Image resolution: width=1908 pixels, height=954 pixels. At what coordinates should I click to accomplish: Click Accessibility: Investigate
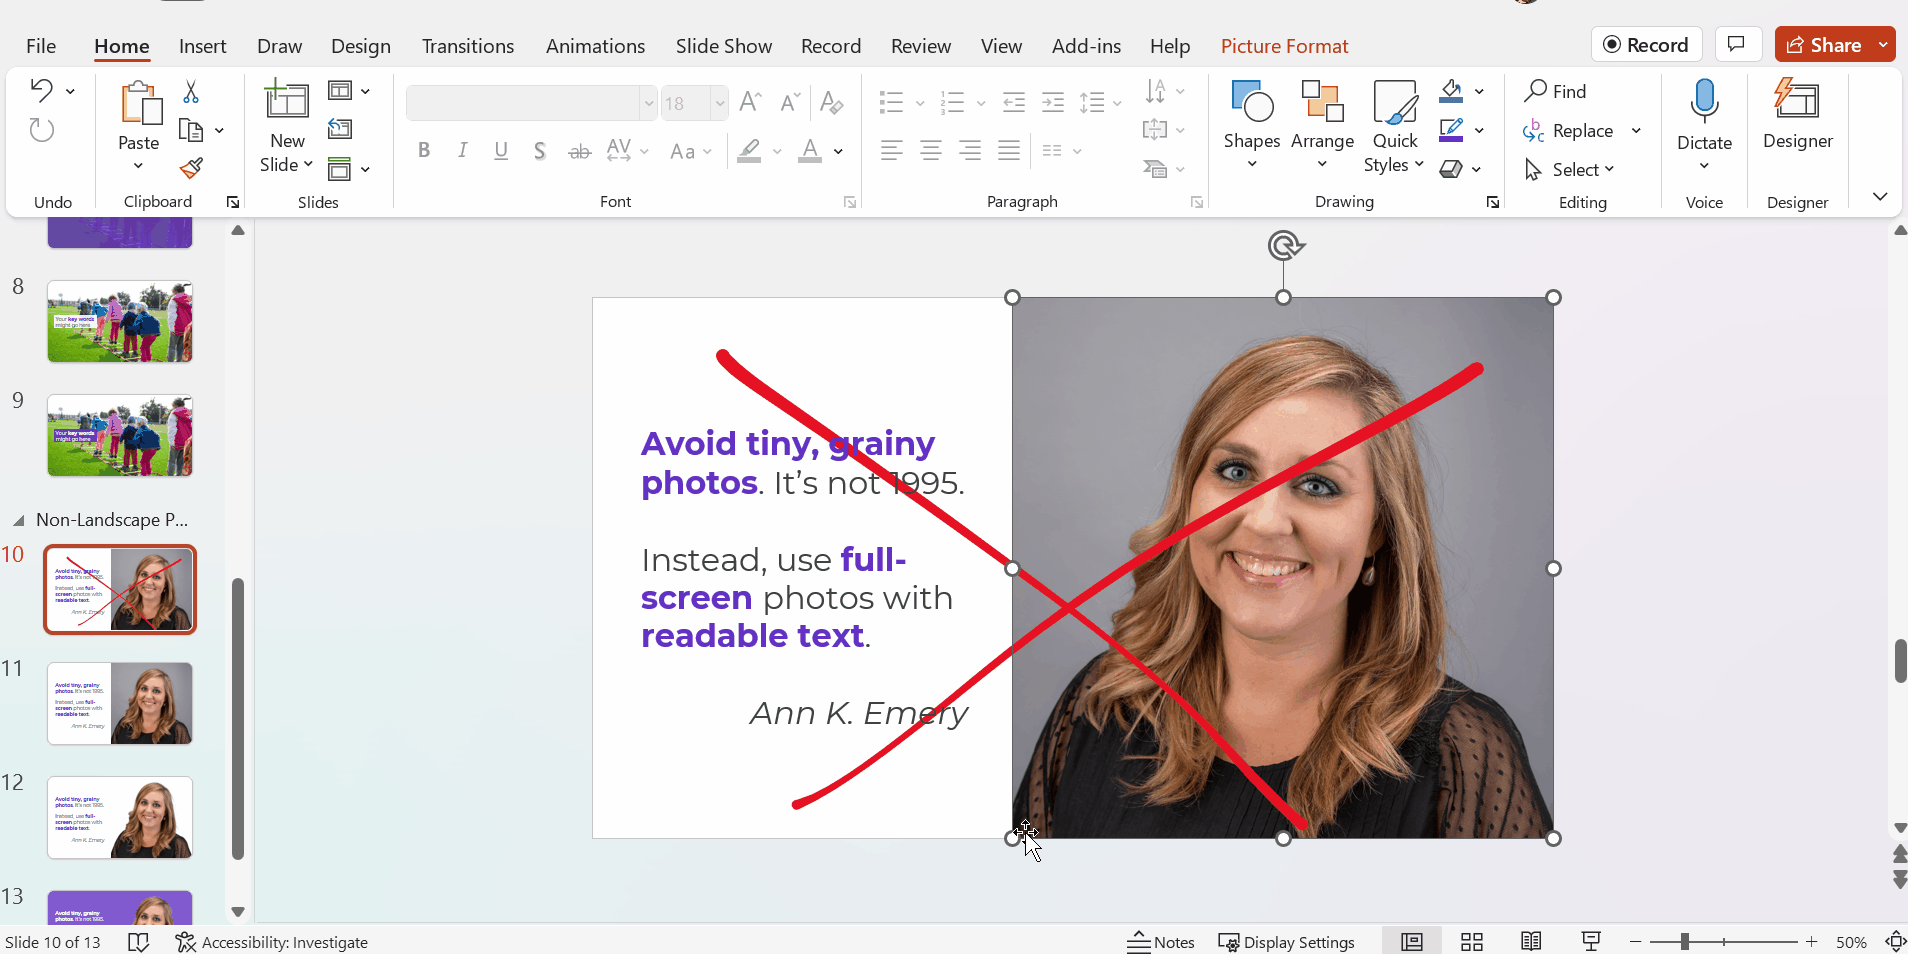tap(271, 942)
